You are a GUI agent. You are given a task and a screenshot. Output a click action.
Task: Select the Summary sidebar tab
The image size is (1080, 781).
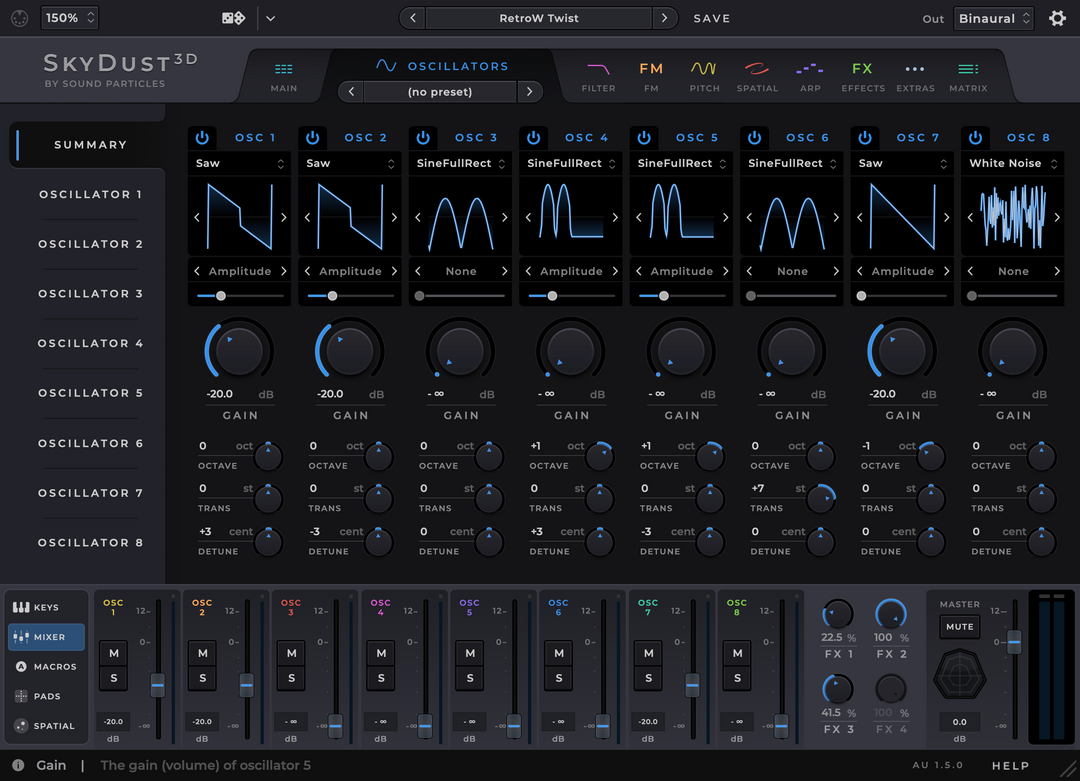(x=90, y=145)
